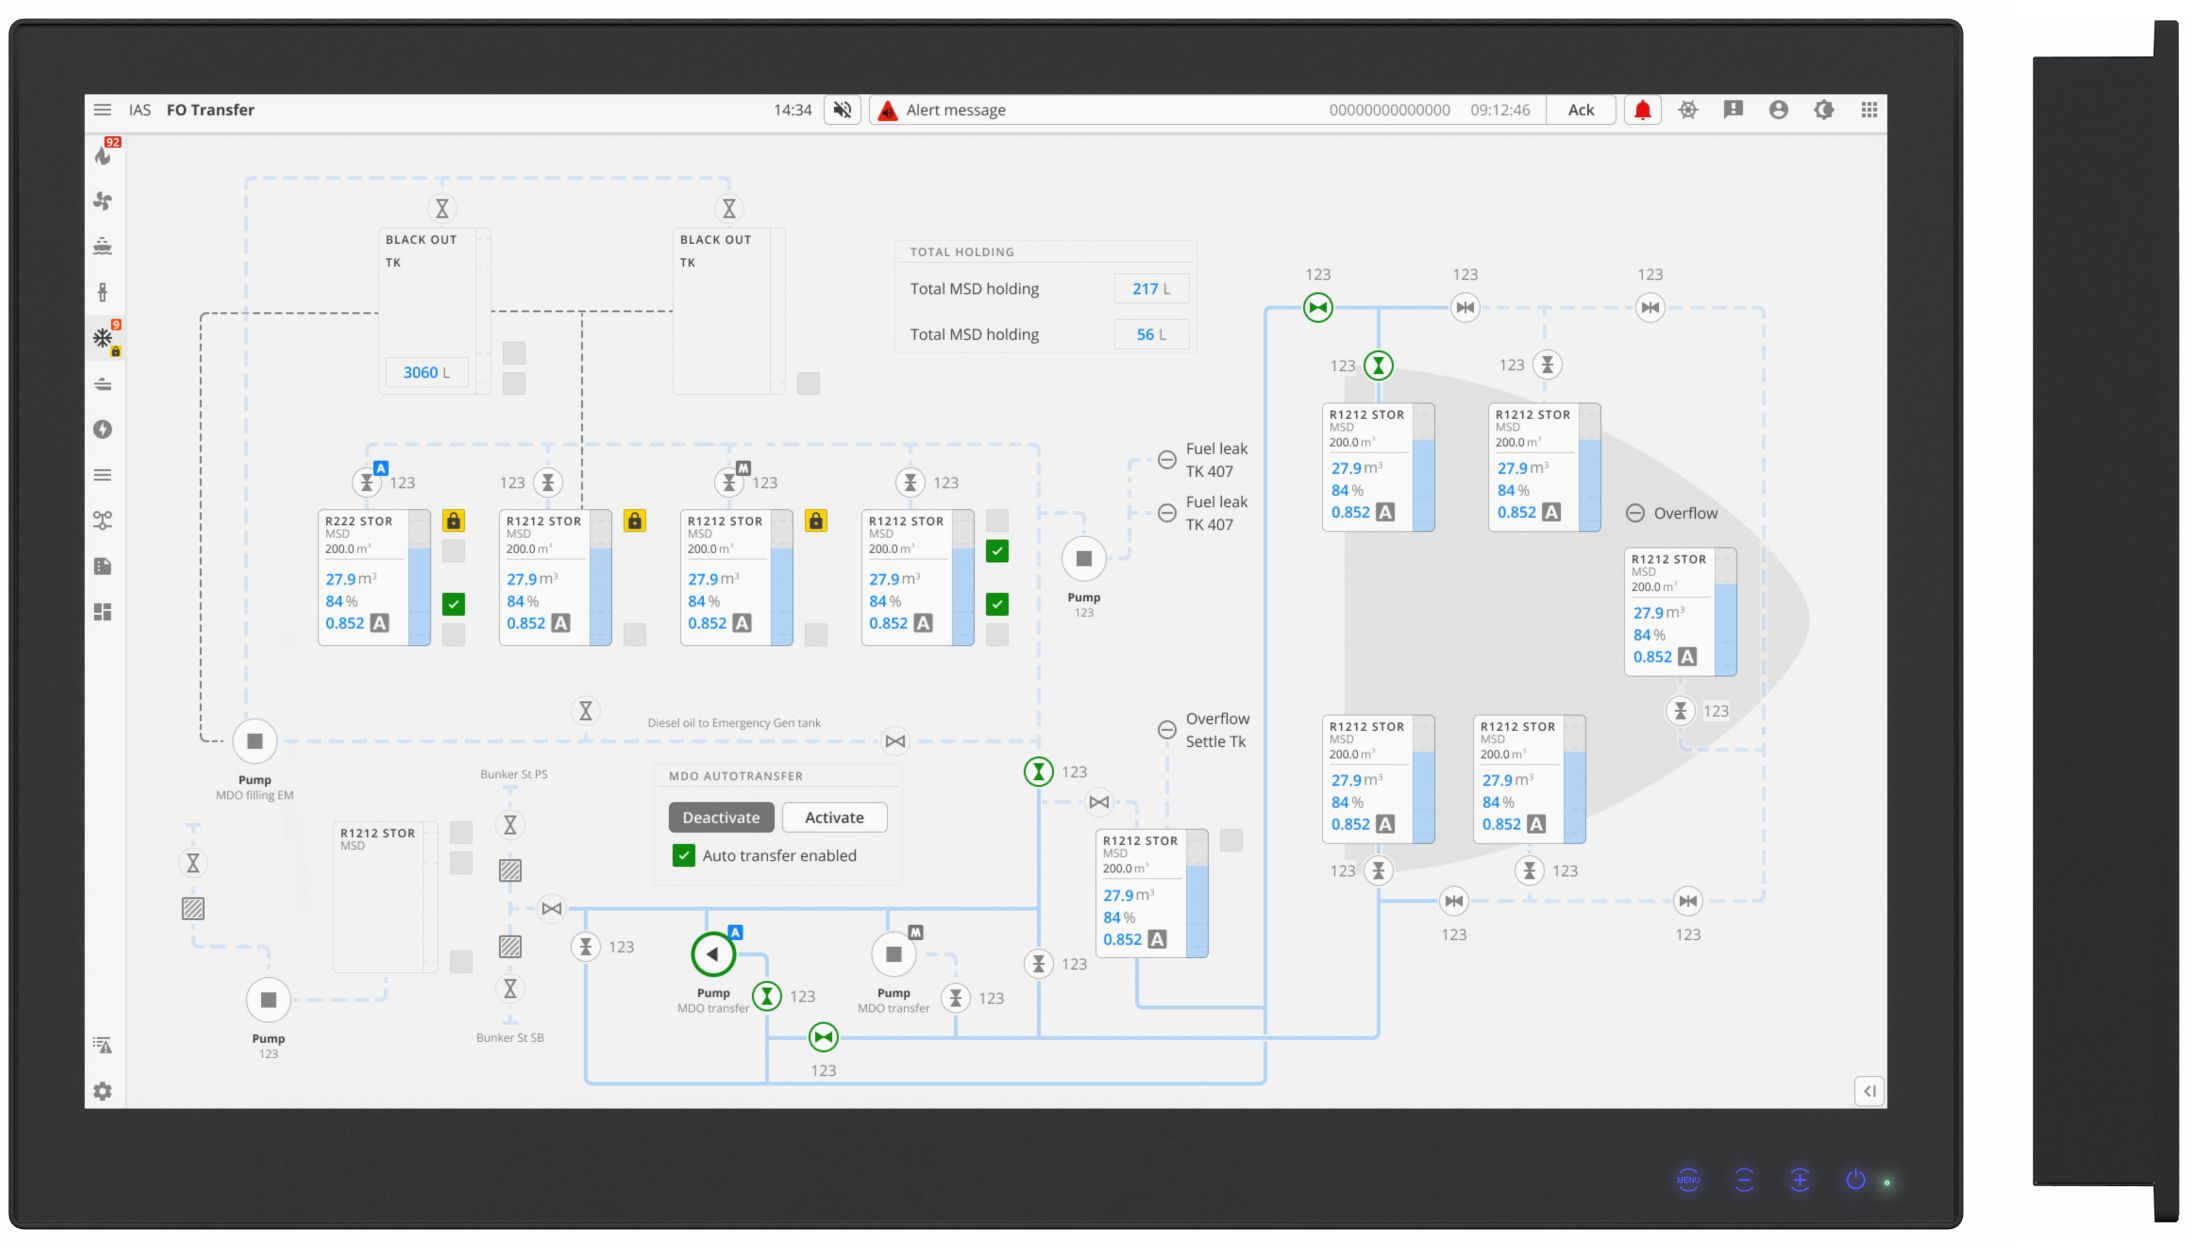Click the monitor power hardware button
The width and height of the screenshot is (2194, 1248).
coord(1855,1180)
